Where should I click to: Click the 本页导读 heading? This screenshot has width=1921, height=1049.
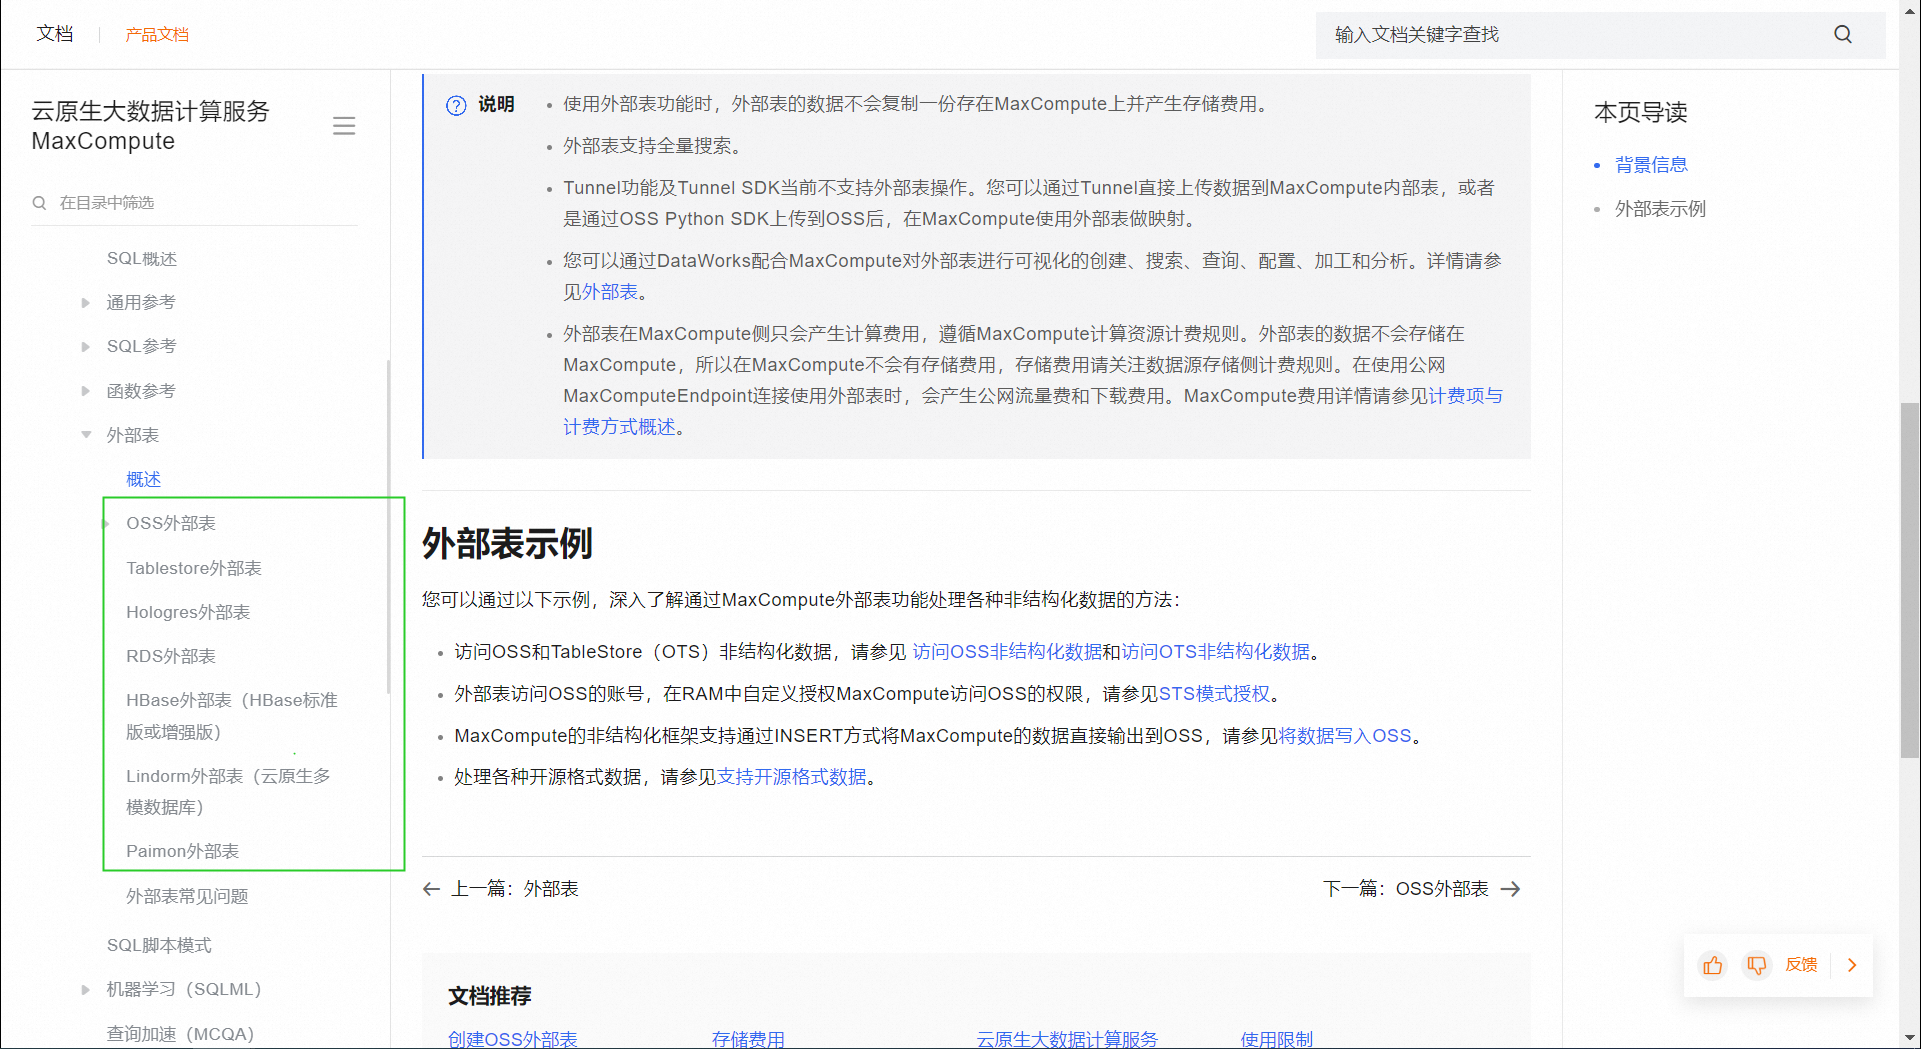coord(1640,112)
